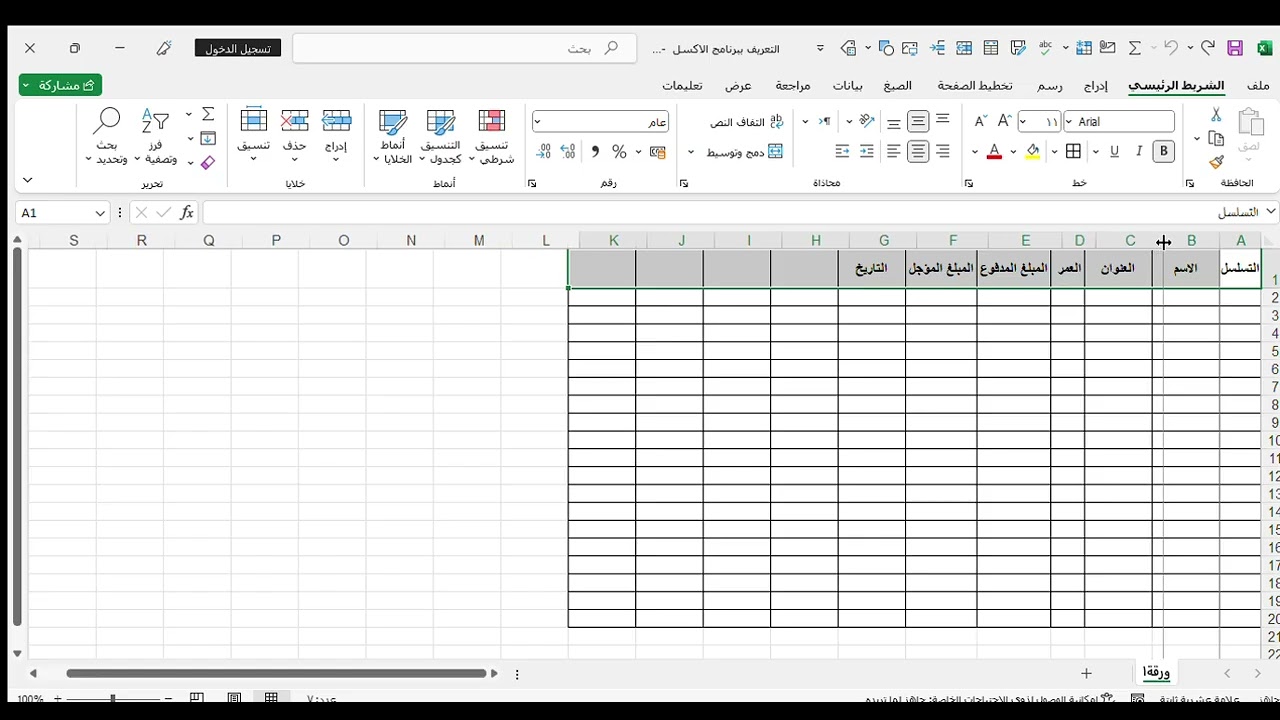Click the zoom slider in status bar
The height and width of the screenshot is (720, 1280).
click(x=113, y=699)
